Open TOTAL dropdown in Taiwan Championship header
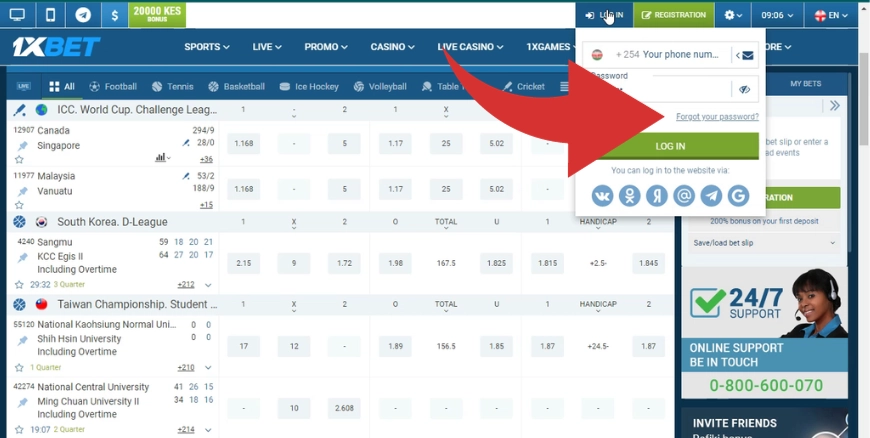 446,306
